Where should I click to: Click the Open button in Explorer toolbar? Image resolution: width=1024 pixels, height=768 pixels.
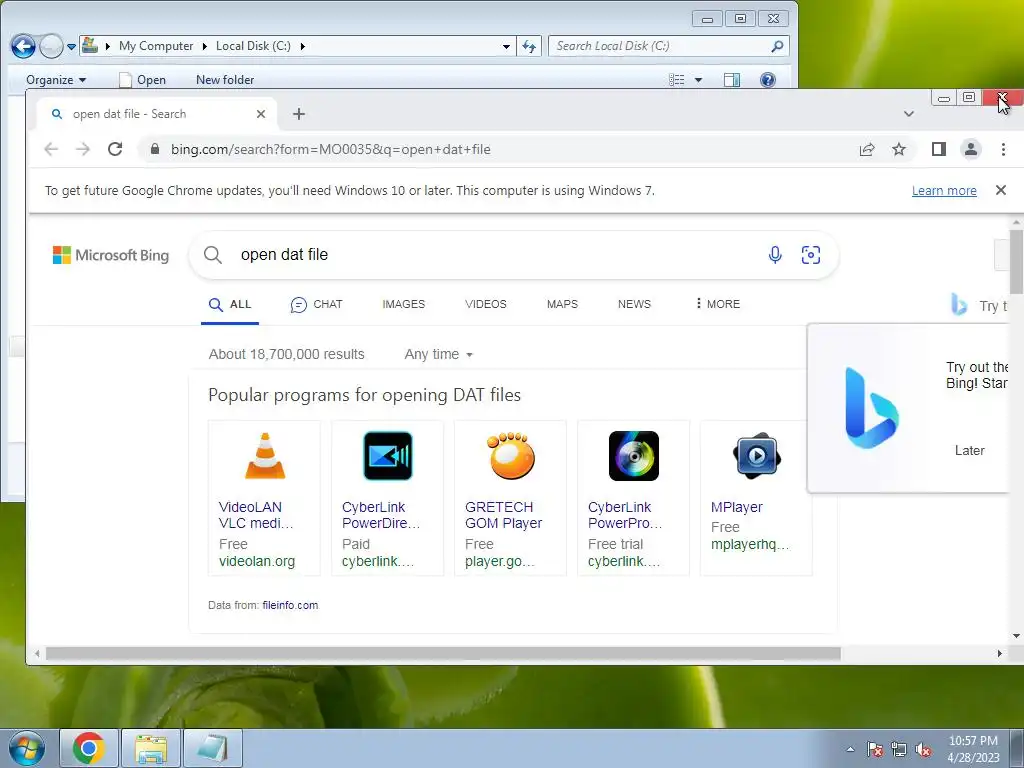[x=142, y=80]
